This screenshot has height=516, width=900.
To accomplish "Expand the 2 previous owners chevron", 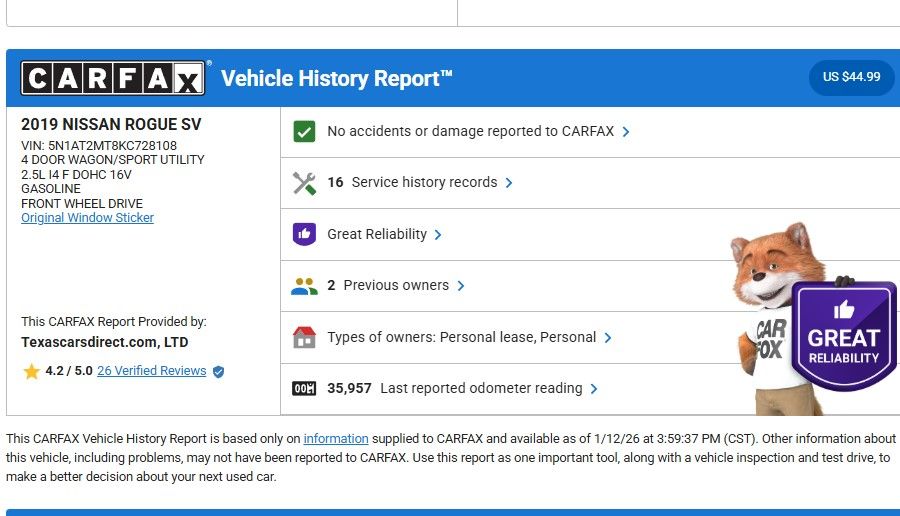I will (x=460, y=286).
